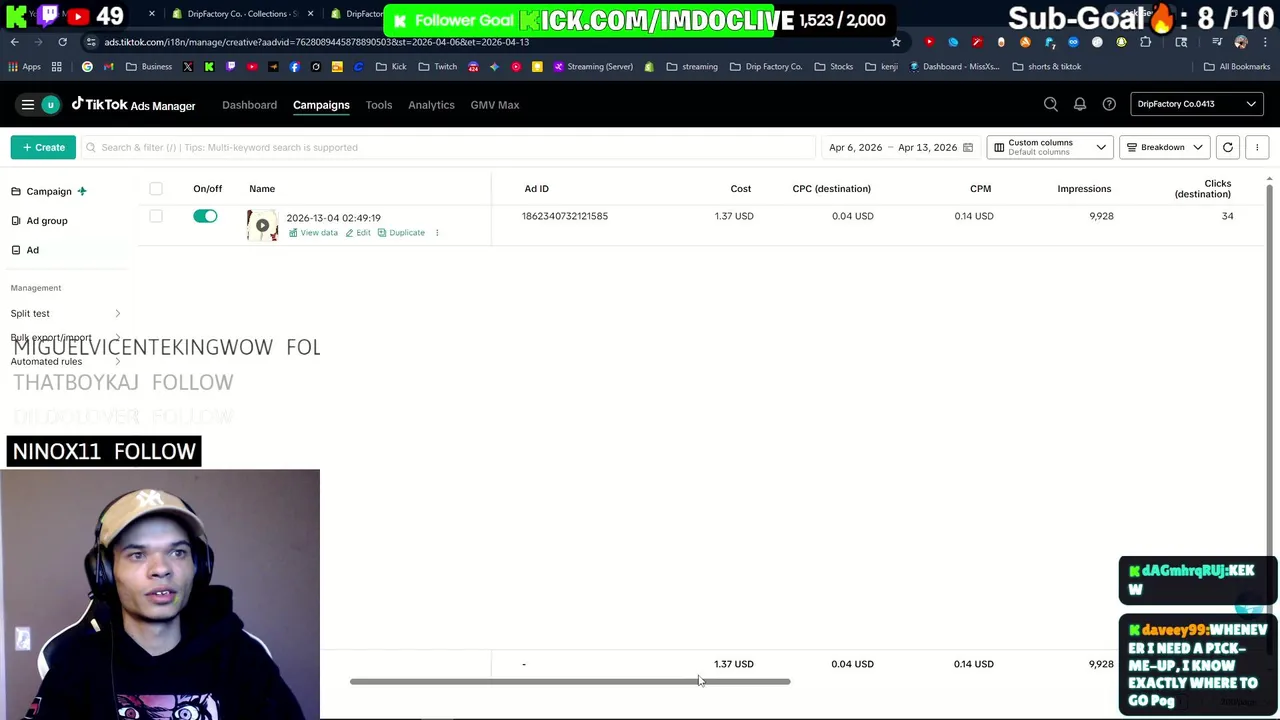Viewport: 1280px width, 720px height.
Task: Refresh the ads table data
Action: 1228,147
